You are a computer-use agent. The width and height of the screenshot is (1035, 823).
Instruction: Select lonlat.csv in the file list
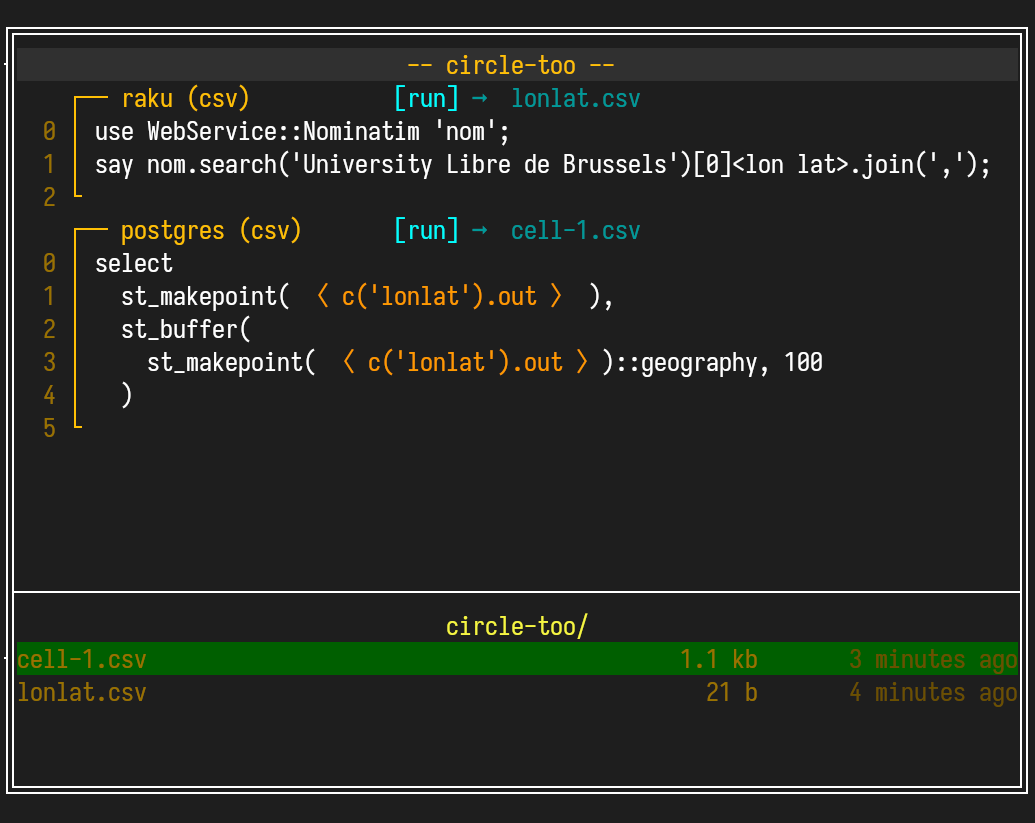pos(83,693)
